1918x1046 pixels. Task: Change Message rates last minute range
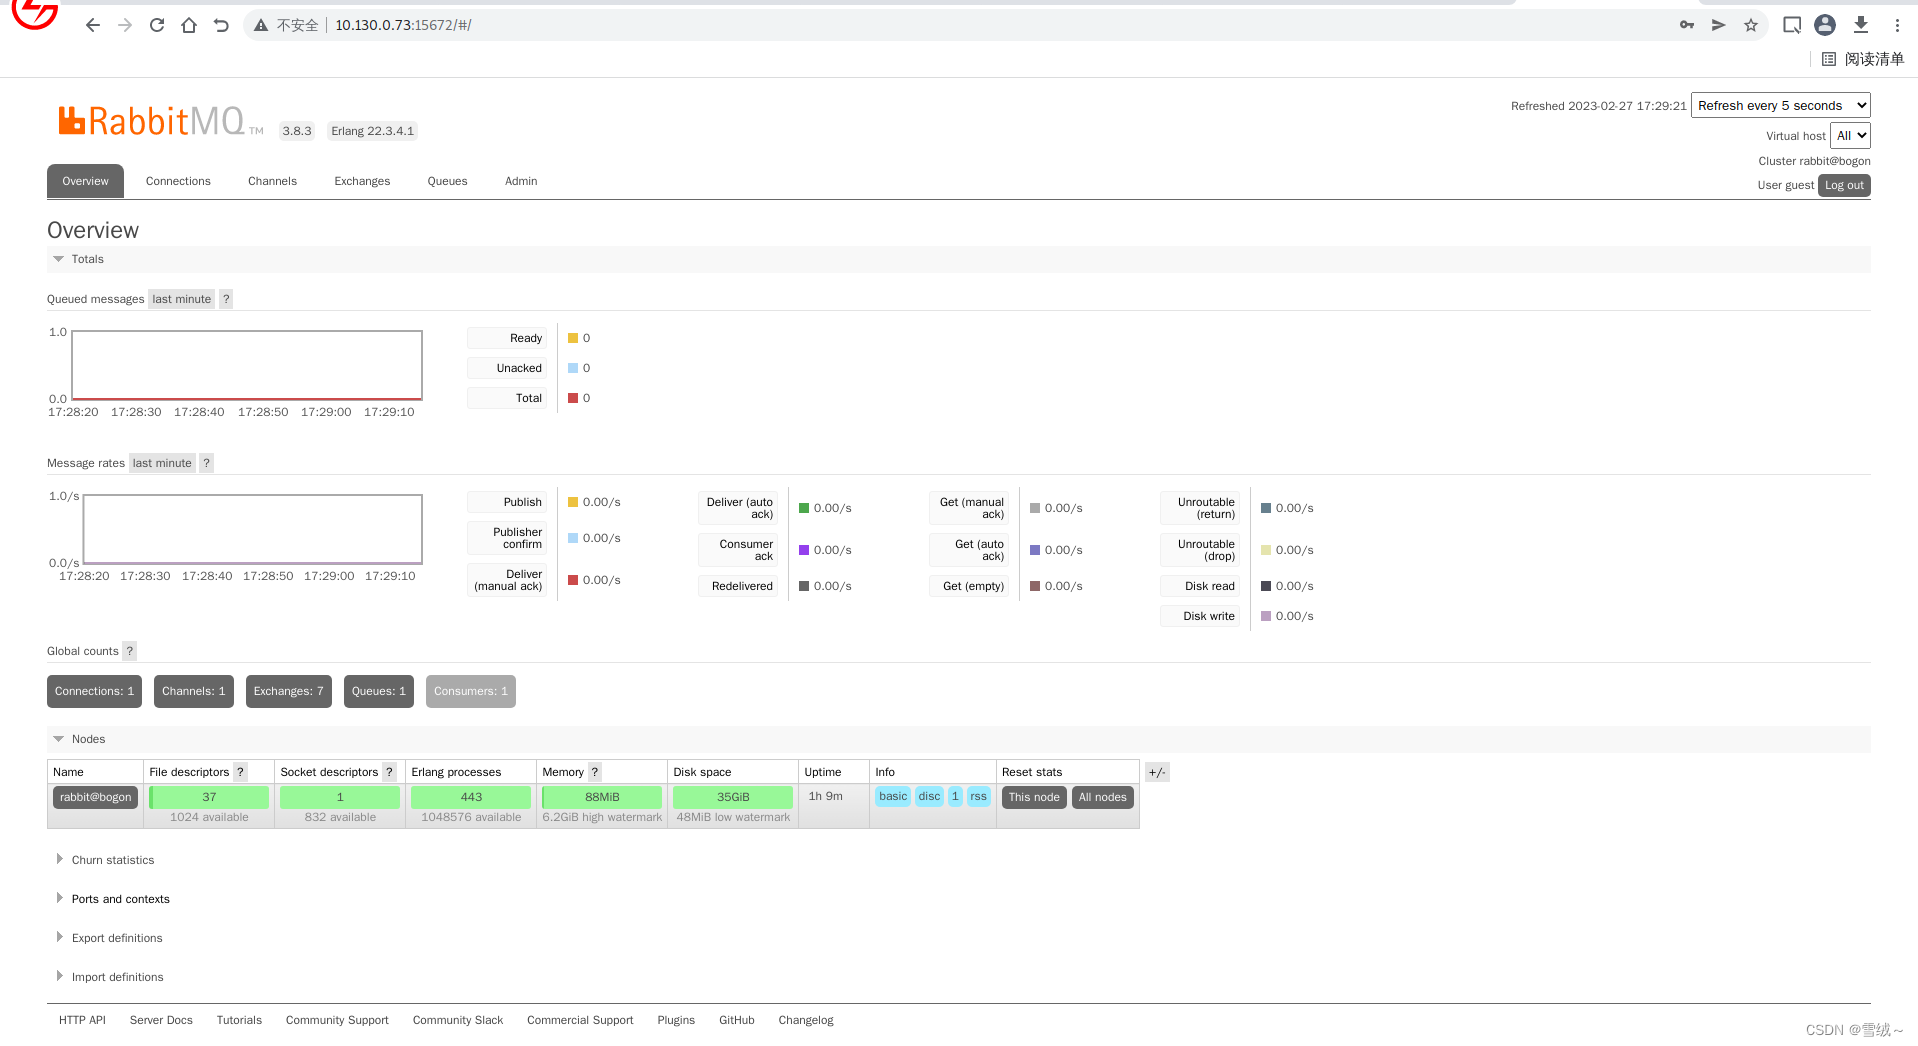tap(162, 463)
